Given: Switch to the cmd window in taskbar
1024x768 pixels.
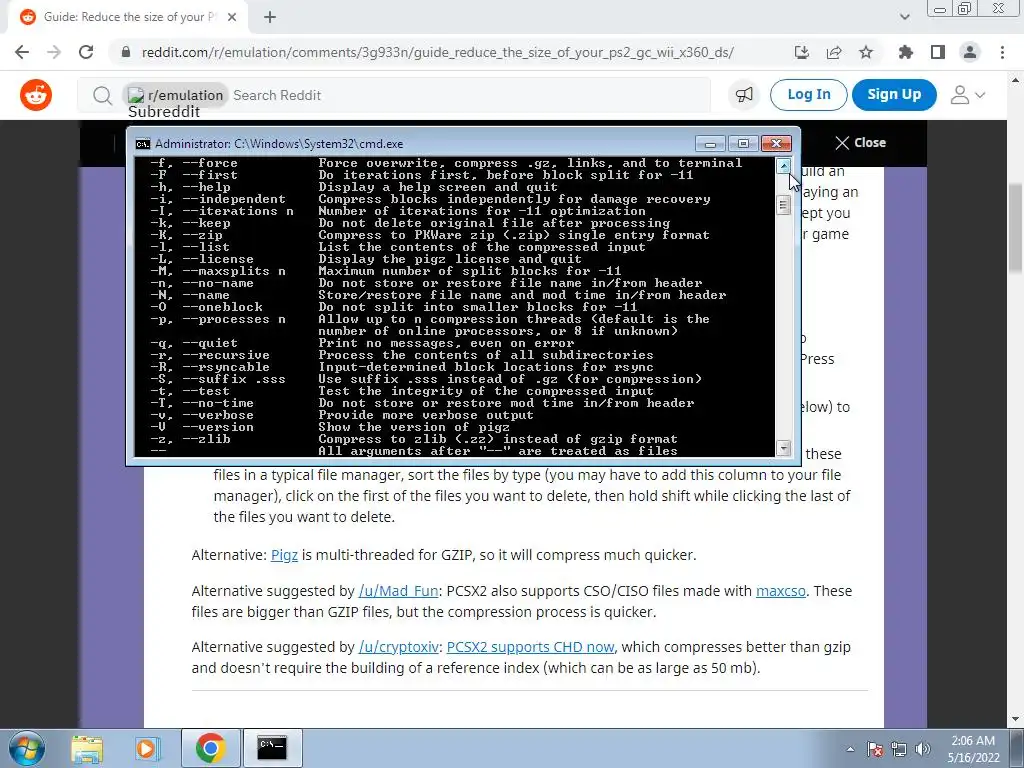Looking at the screenshot, I should coord(272,748).
